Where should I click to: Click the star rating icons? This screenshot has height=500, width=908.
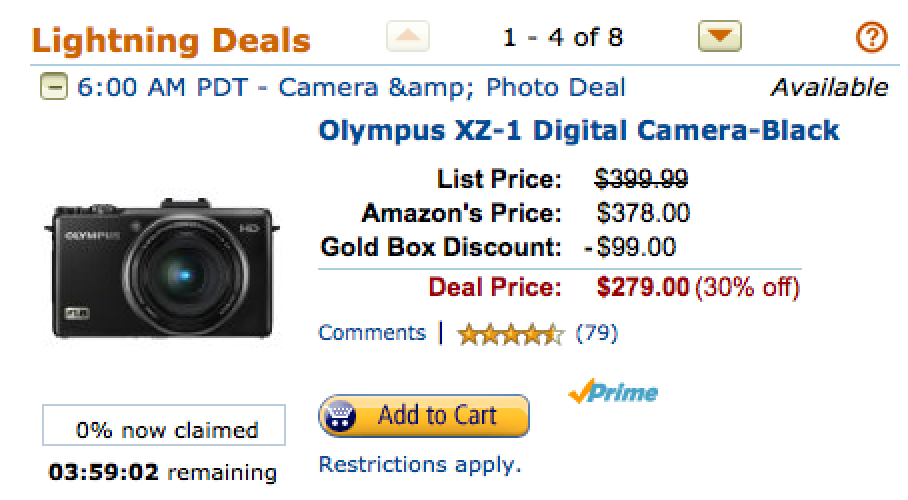510,334
